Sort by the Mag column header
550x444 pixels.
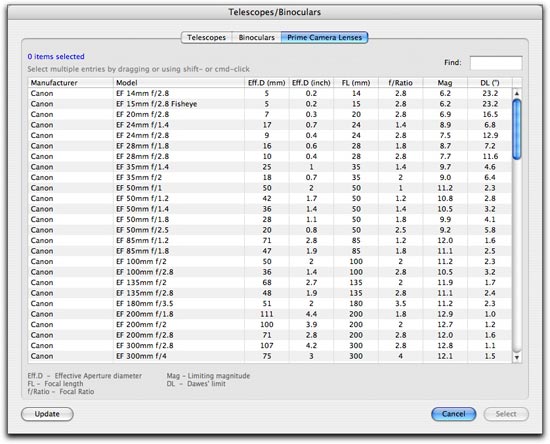coord(445,83)
